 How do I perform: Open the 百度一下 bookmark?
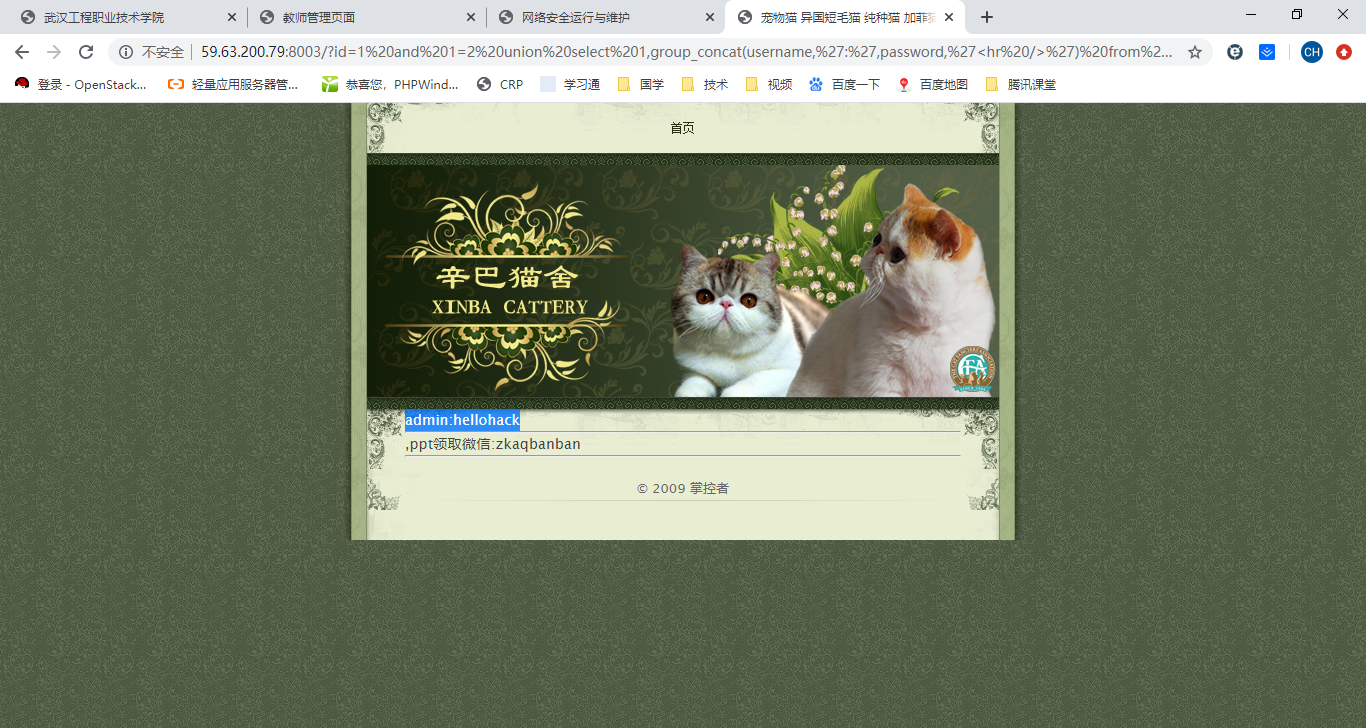845,85
